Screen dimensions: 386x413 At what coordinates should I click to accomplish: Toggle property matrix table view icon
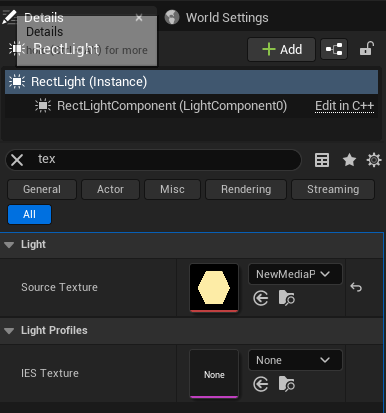click(x=322, y=160)
